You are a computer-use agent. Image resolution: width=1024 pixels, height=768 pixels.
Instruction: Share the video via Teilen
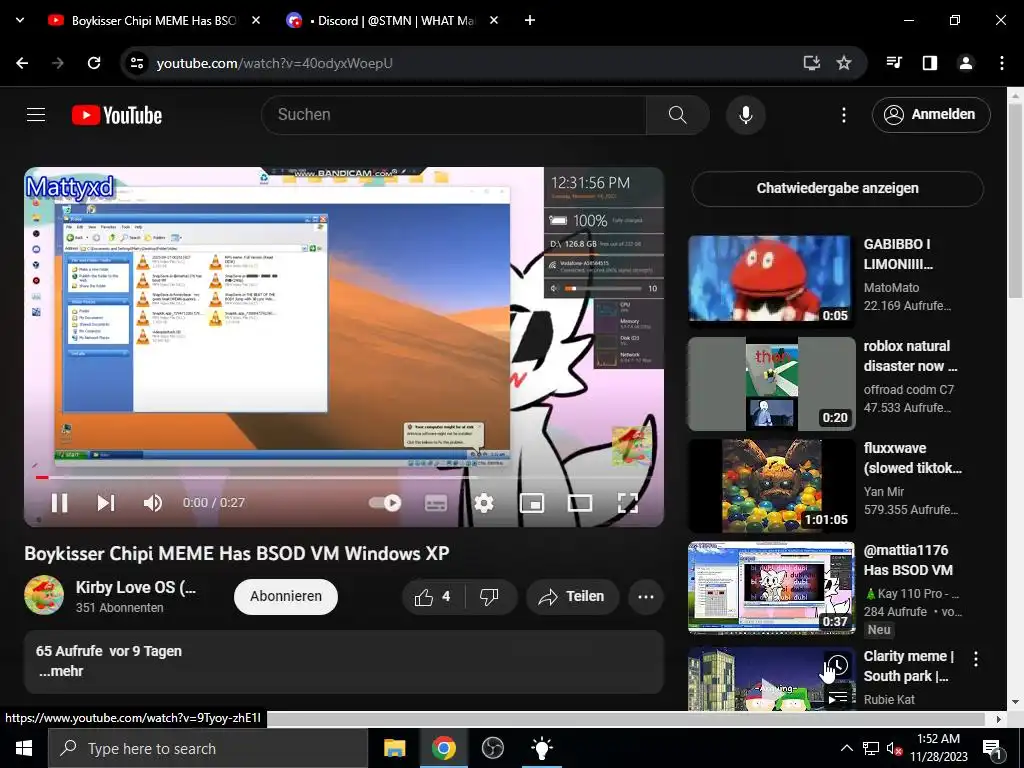click(571, 597)
